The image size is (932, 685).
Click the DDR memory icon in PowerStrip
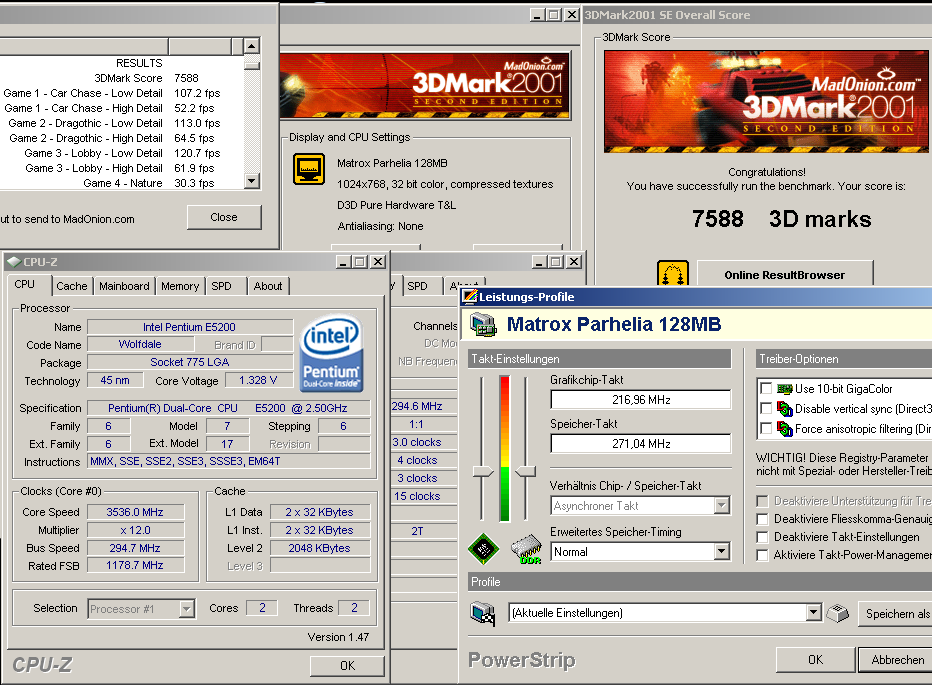click(527, 549)
